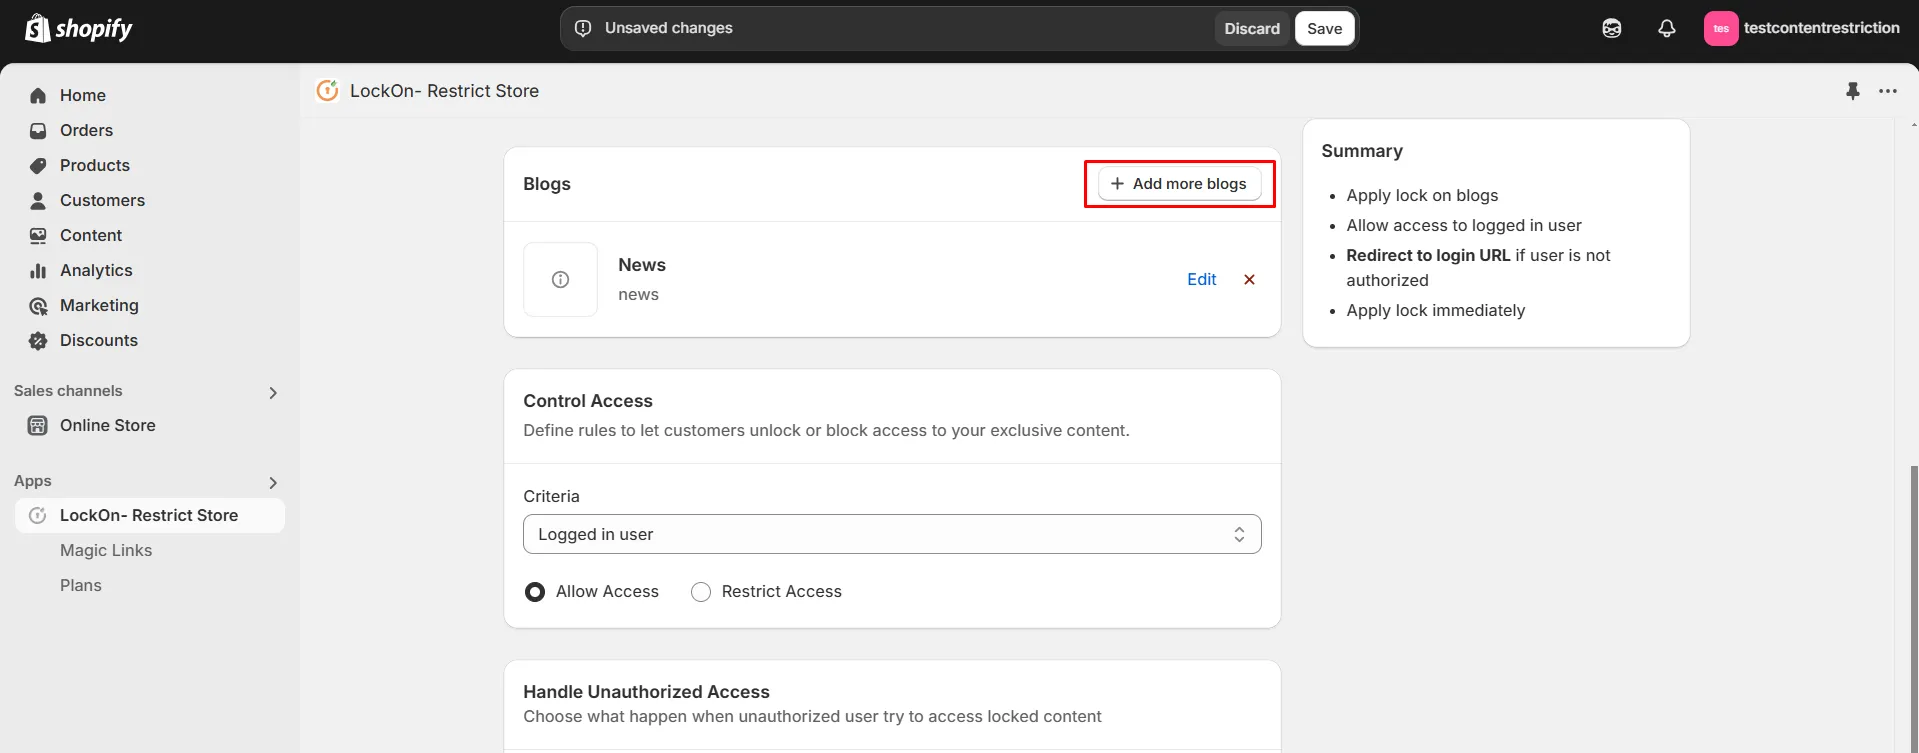Click the unsaved changes alert icon

(583, 28)
